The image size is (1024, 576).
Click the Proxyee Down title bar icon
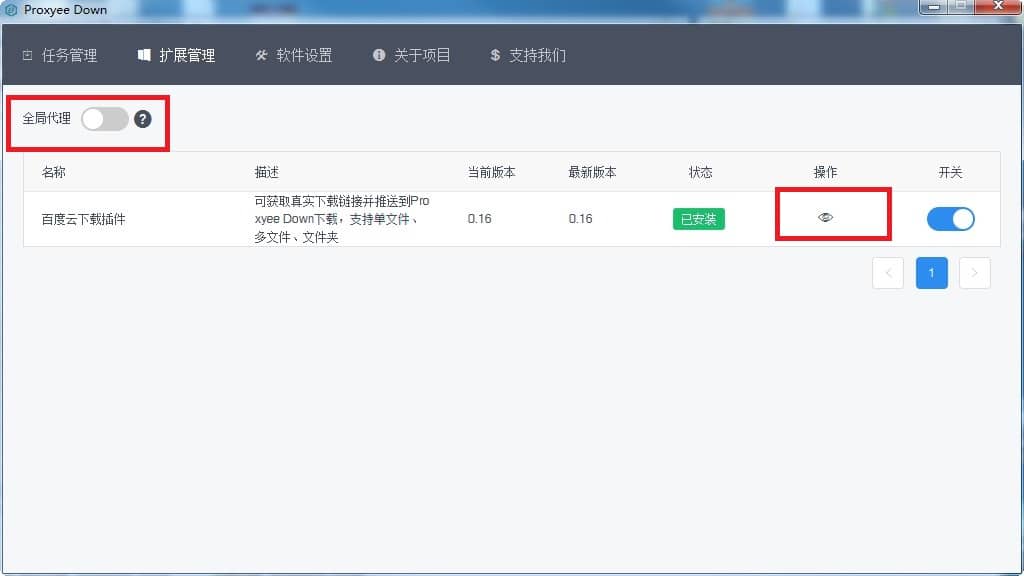click(x=10, y=10)
